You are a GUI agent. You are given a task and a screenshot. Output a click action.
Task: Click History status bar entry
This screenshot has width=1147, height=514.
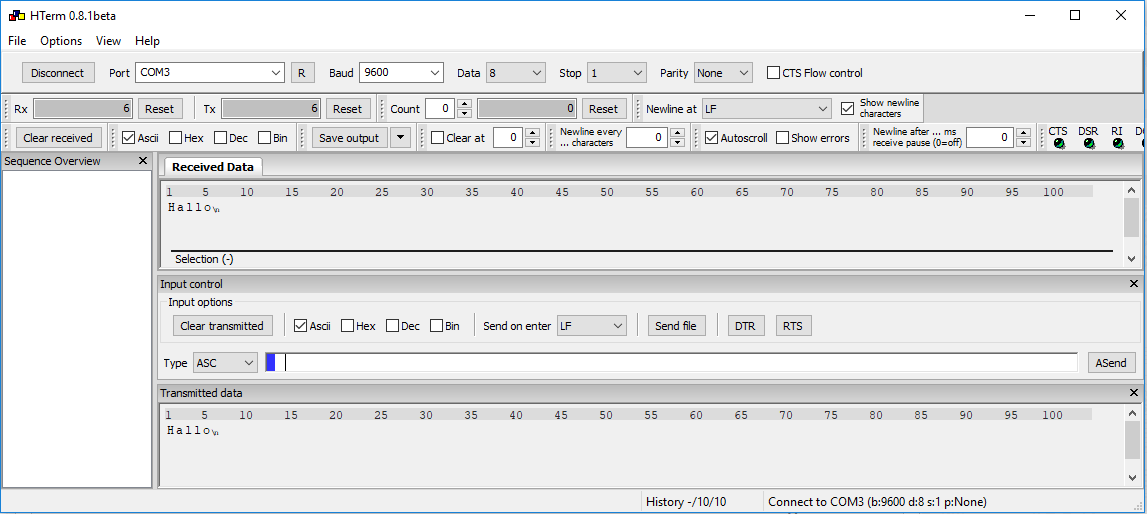(x=686, y=502)
